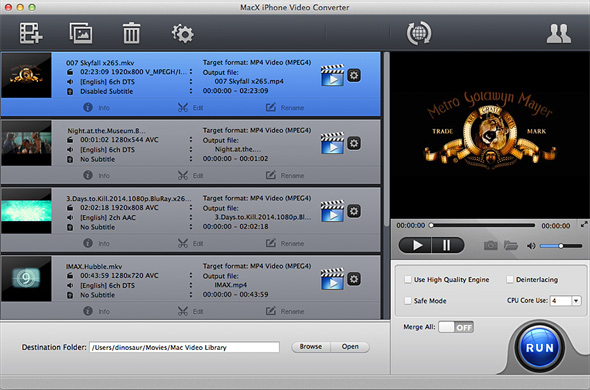
Task: Show Info for Night.at.the.Museum video
Action: coord(96,175)
